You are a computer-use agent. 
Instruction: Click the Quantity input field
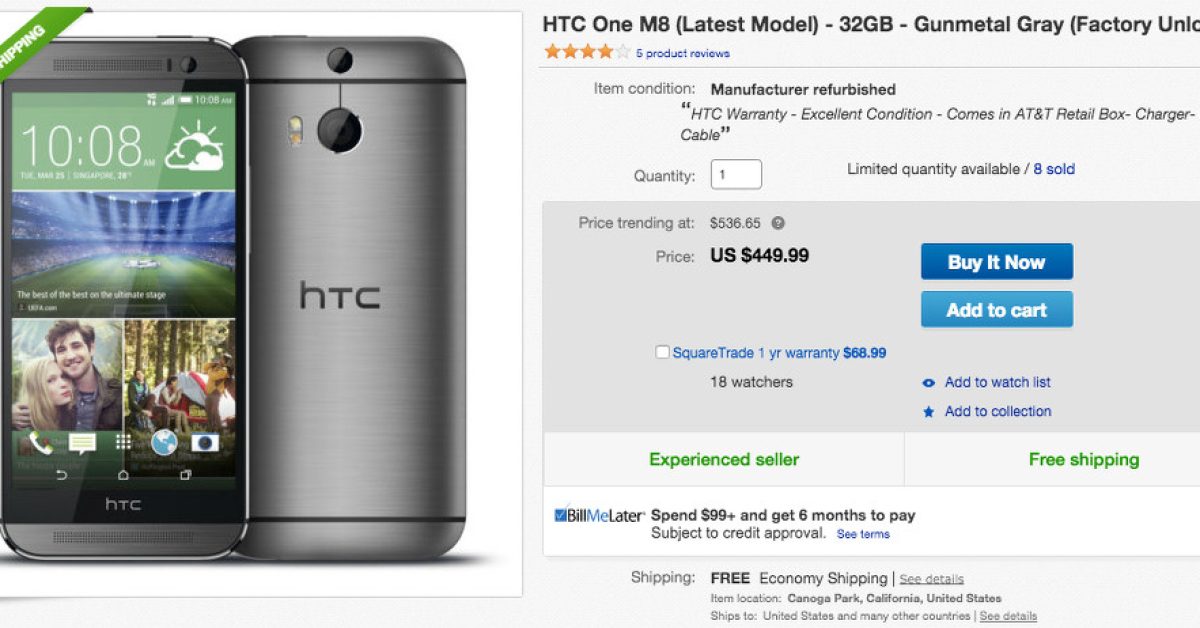pyautogui.click(x=736, y=175)
